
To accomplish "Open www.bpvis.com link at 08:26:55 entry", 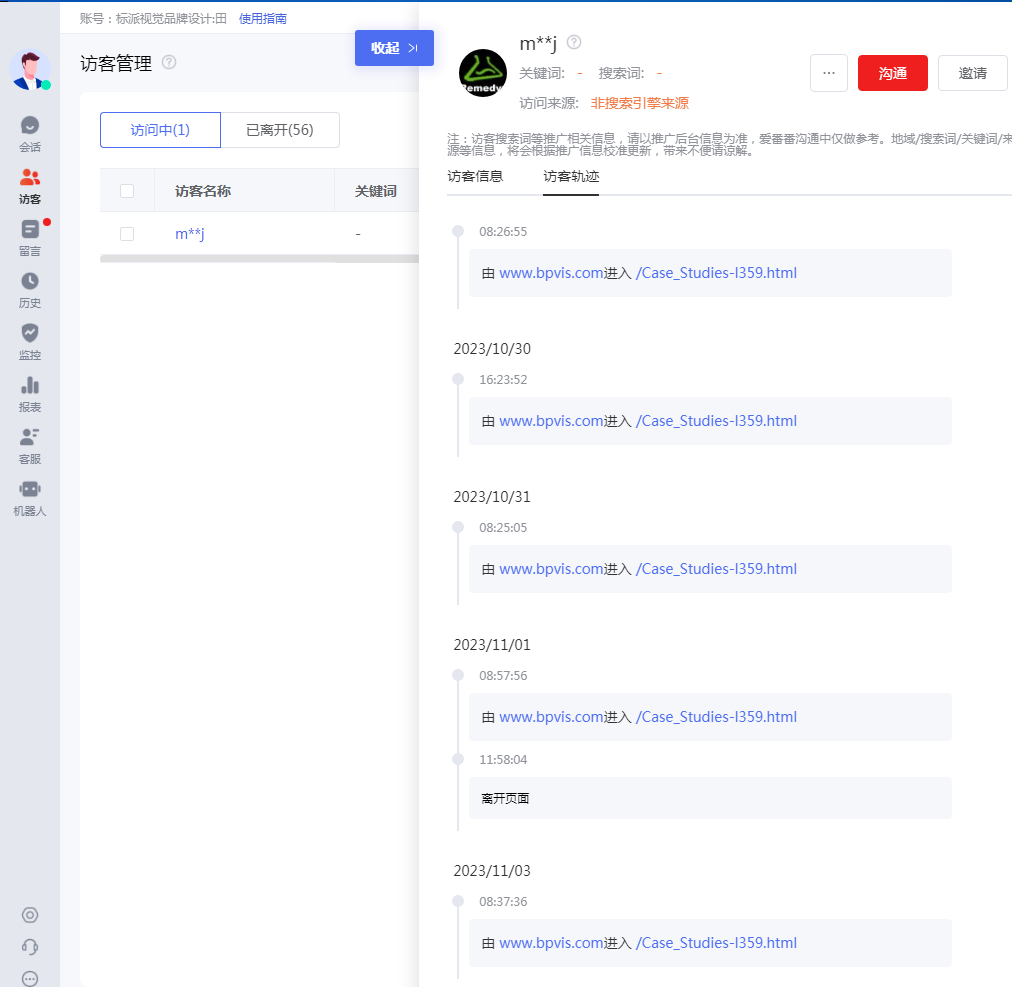I will pos(551,273).
